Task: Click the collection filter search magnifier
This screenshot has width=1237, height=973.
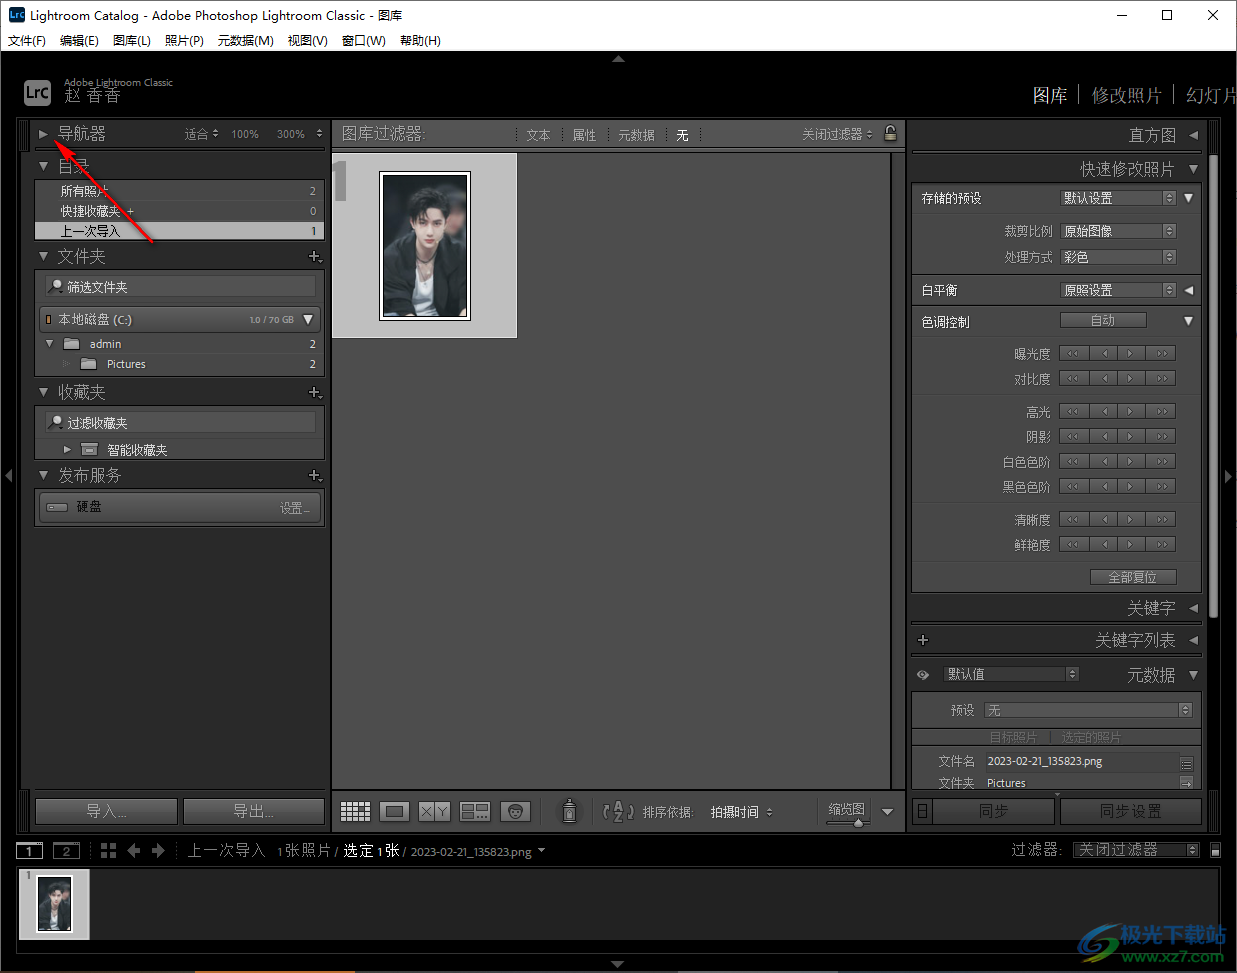Action: pos(56,423)
